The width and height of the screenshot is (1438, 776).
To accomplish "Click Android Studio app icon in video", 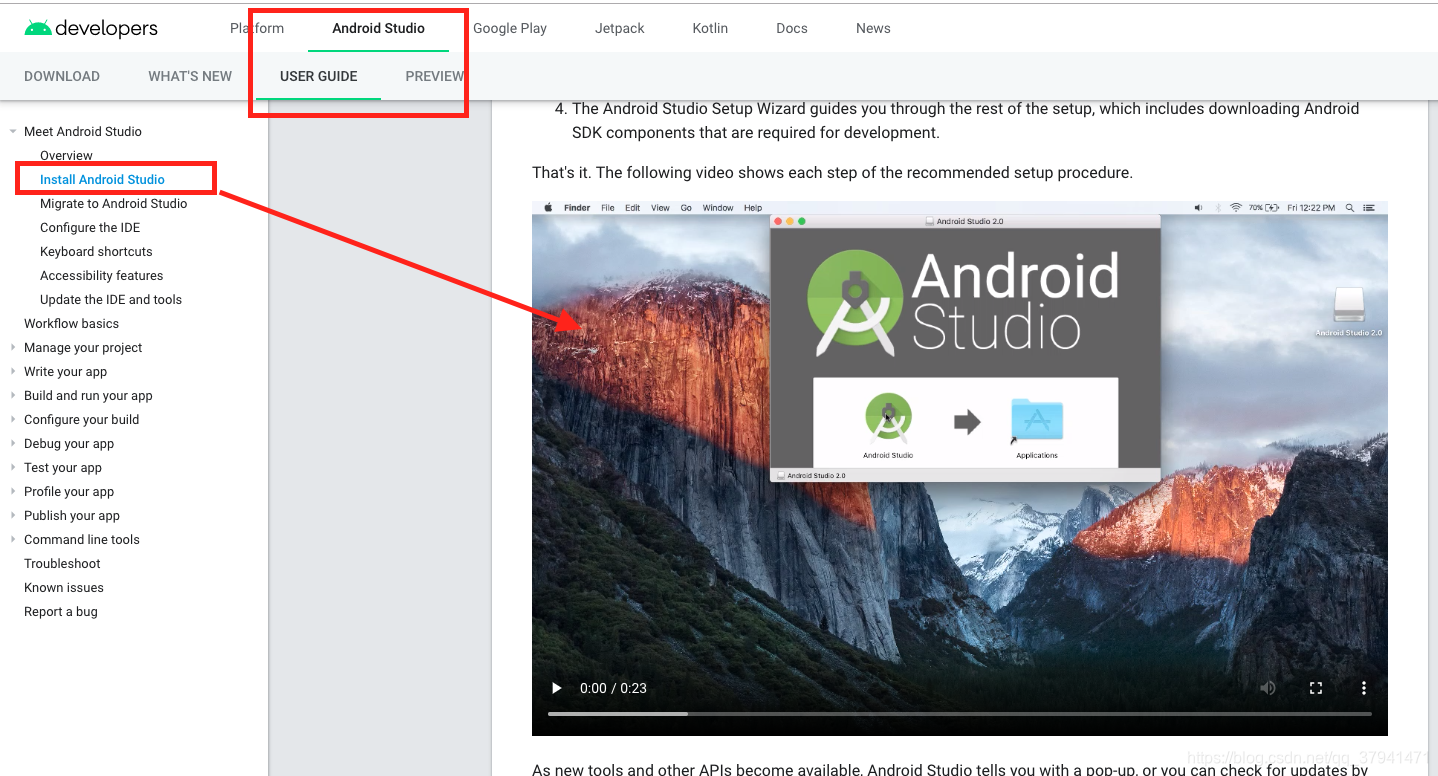I will [888, 419].
